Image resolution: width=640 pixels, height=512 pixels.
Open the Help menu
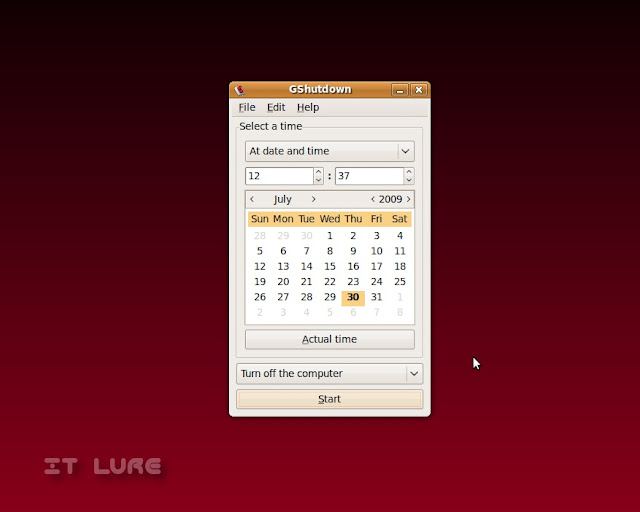tap(308, 107)
